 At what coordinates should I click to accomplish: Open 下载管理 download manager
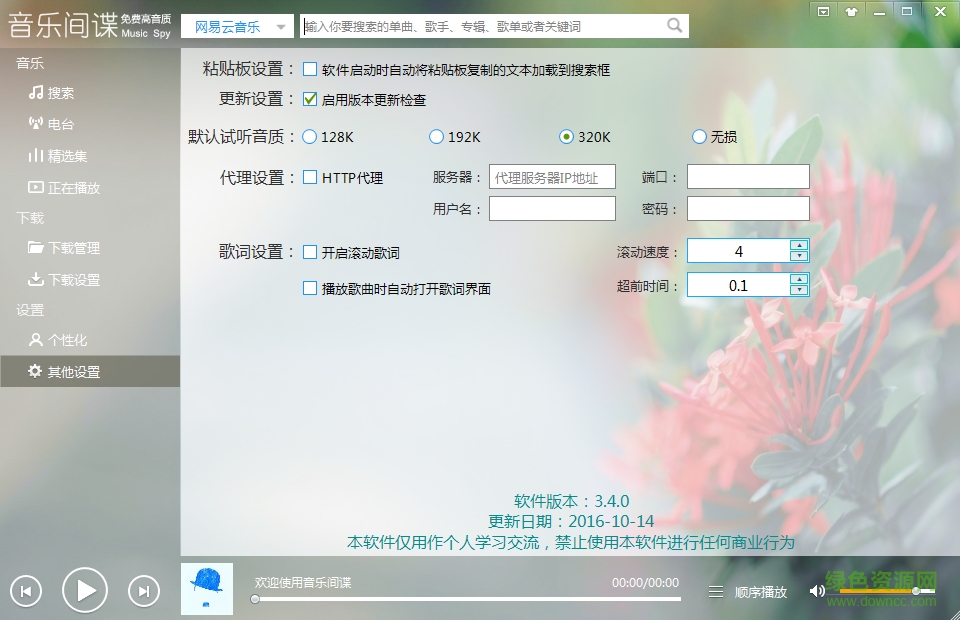[72, 248]
